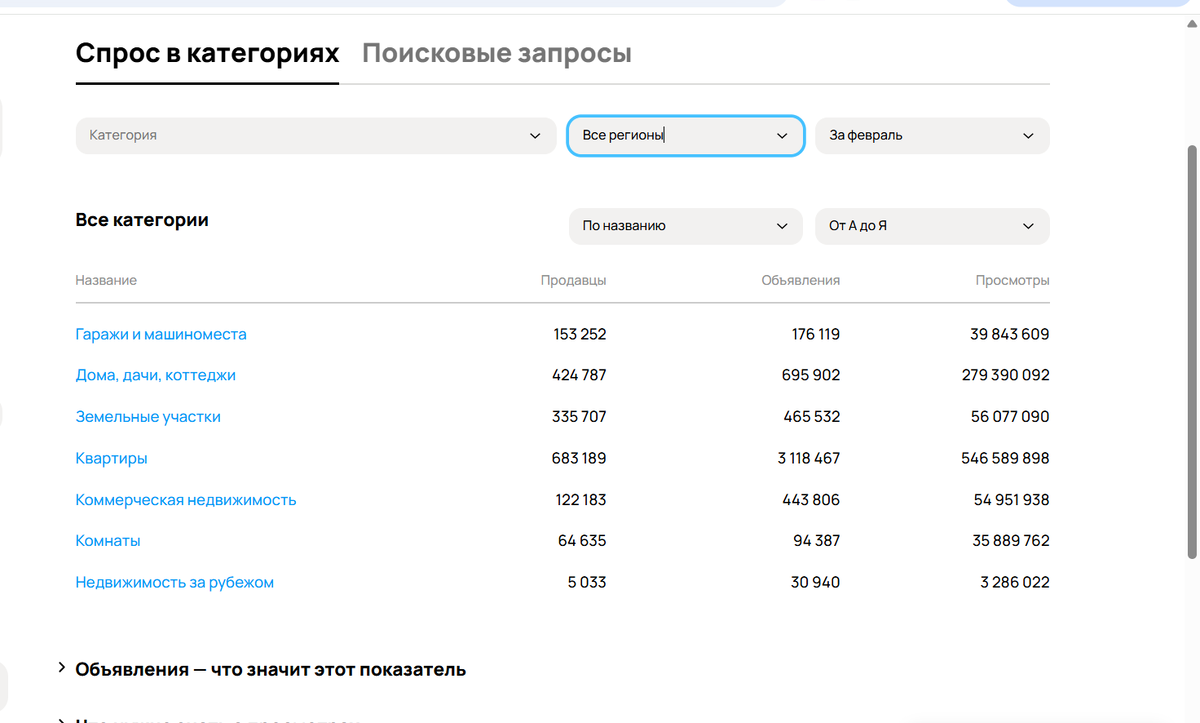This screenshot has height=723, width=1200.
Task: Open the От А до Я order dropdown
Action: click(931, 226)
